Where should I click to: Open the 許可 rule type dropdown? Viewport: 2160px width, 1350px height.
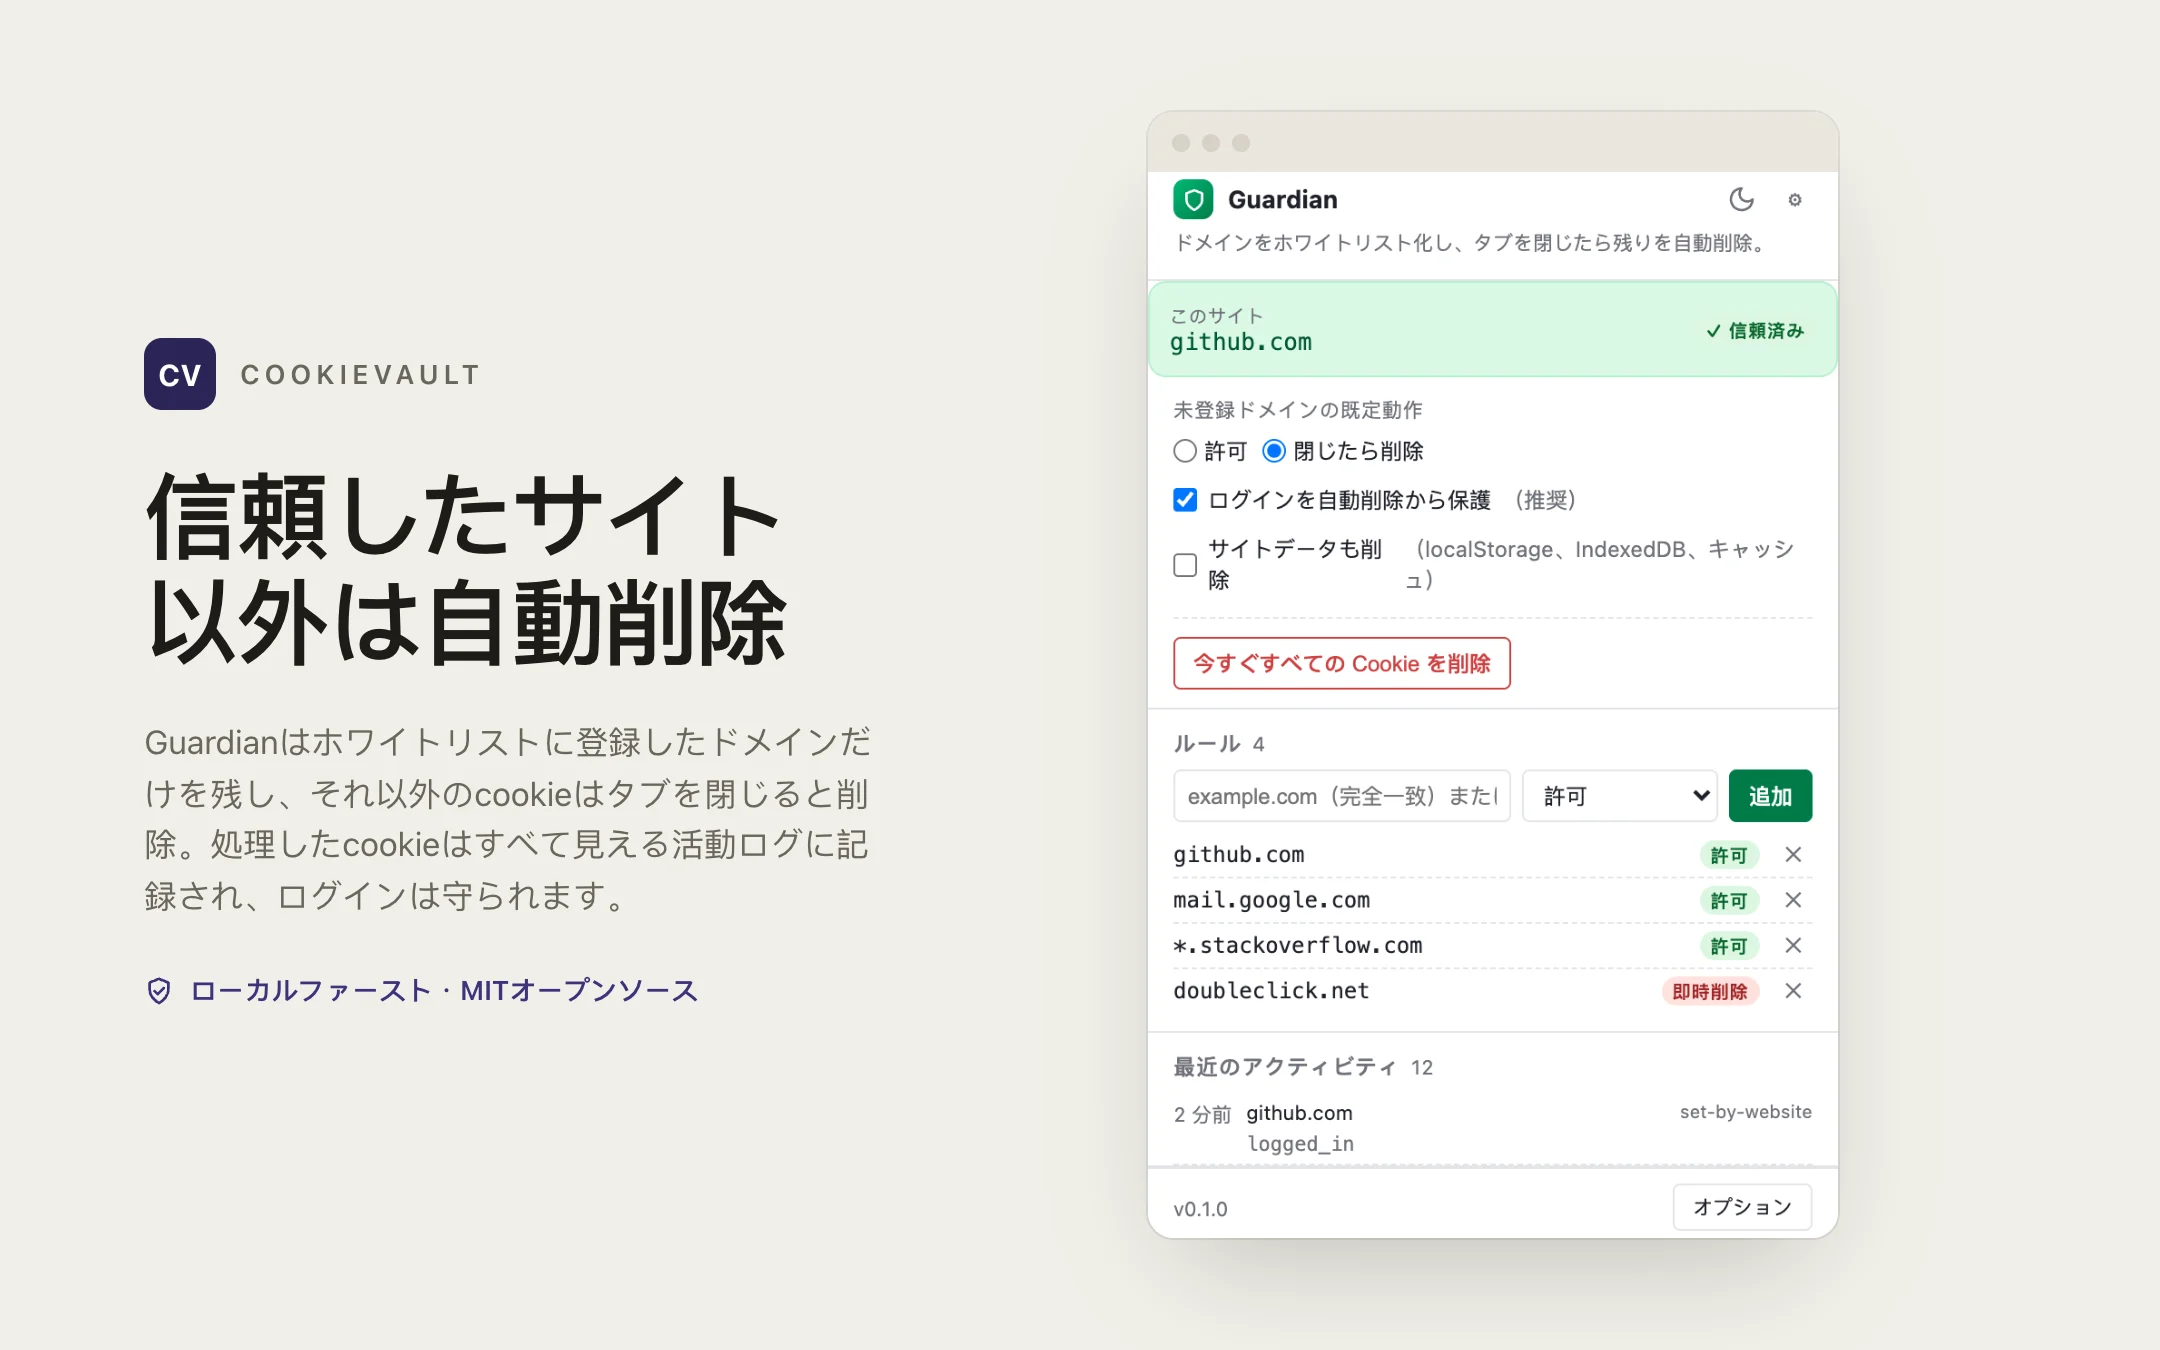pyautogui.click(x=1619, y=796)
